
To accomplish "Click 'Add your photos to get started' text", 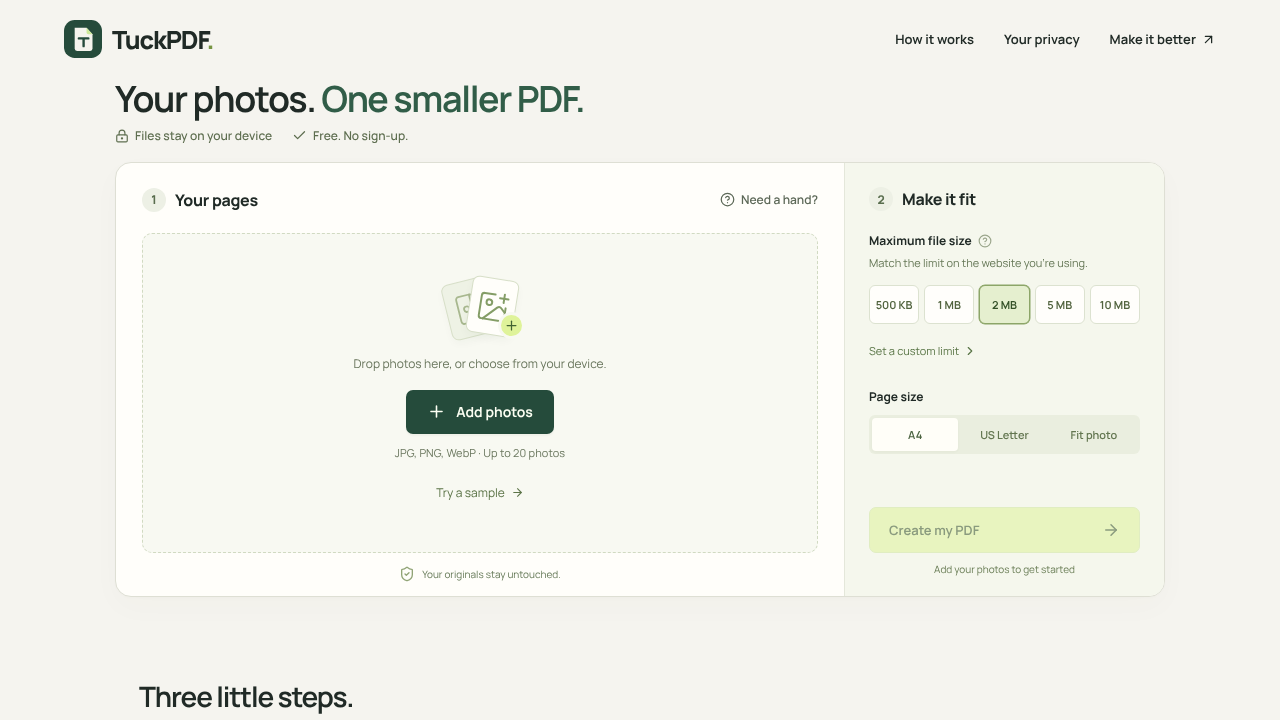I will tap(1004, 570).
